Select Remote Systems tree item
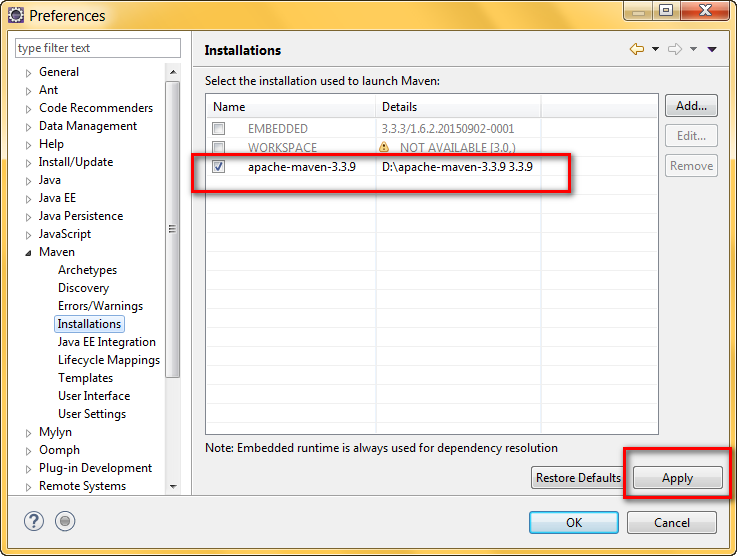Screen dimensions: 737x556 82,486
